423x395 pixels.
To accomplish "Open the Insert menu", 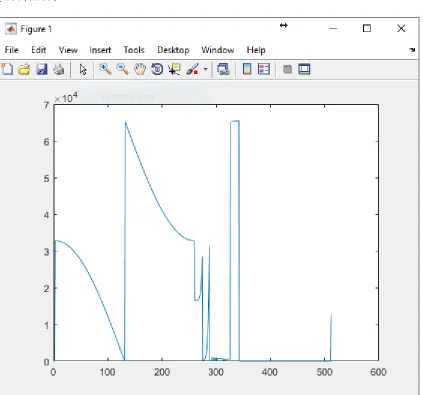I will coord(100,50).
